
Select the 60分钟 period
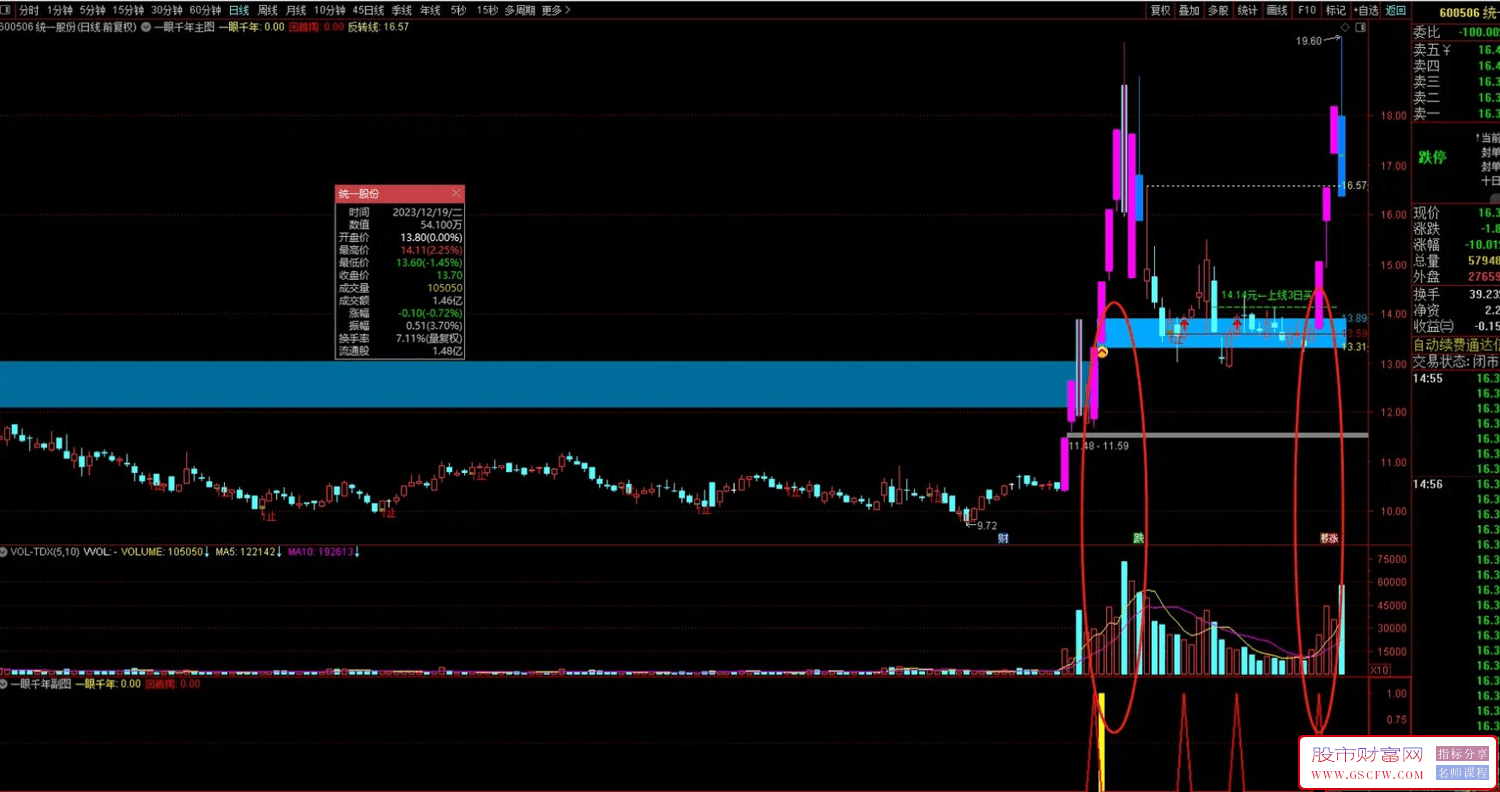(x=205, y=10)
